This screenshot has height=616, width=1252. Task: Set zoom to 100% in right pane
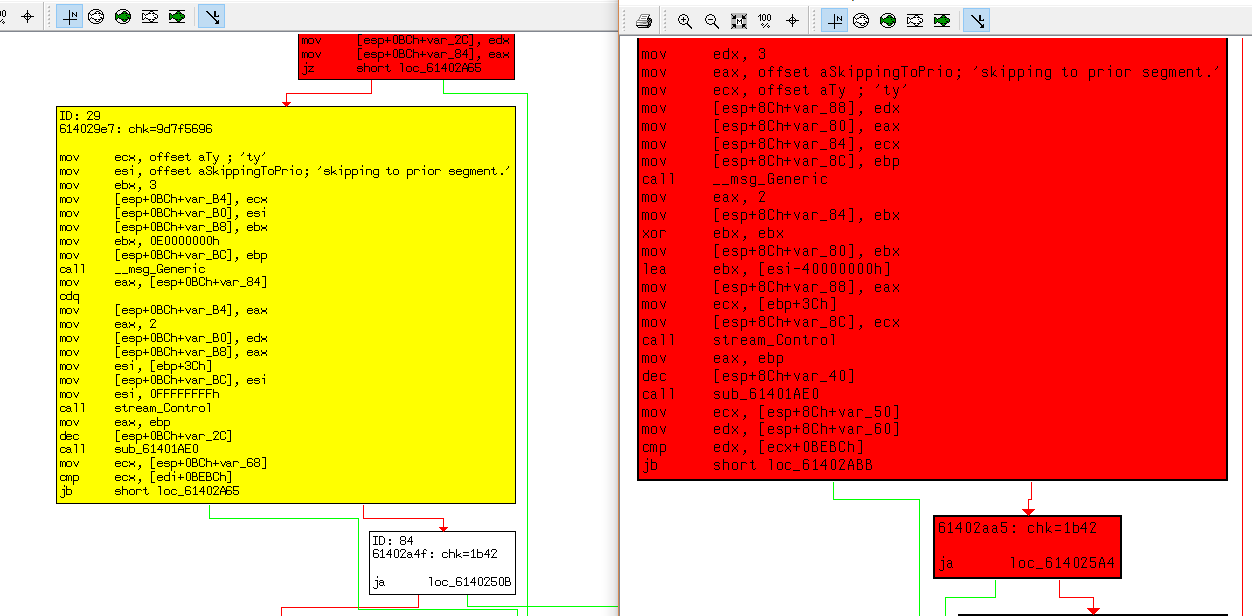pos(765,20)
